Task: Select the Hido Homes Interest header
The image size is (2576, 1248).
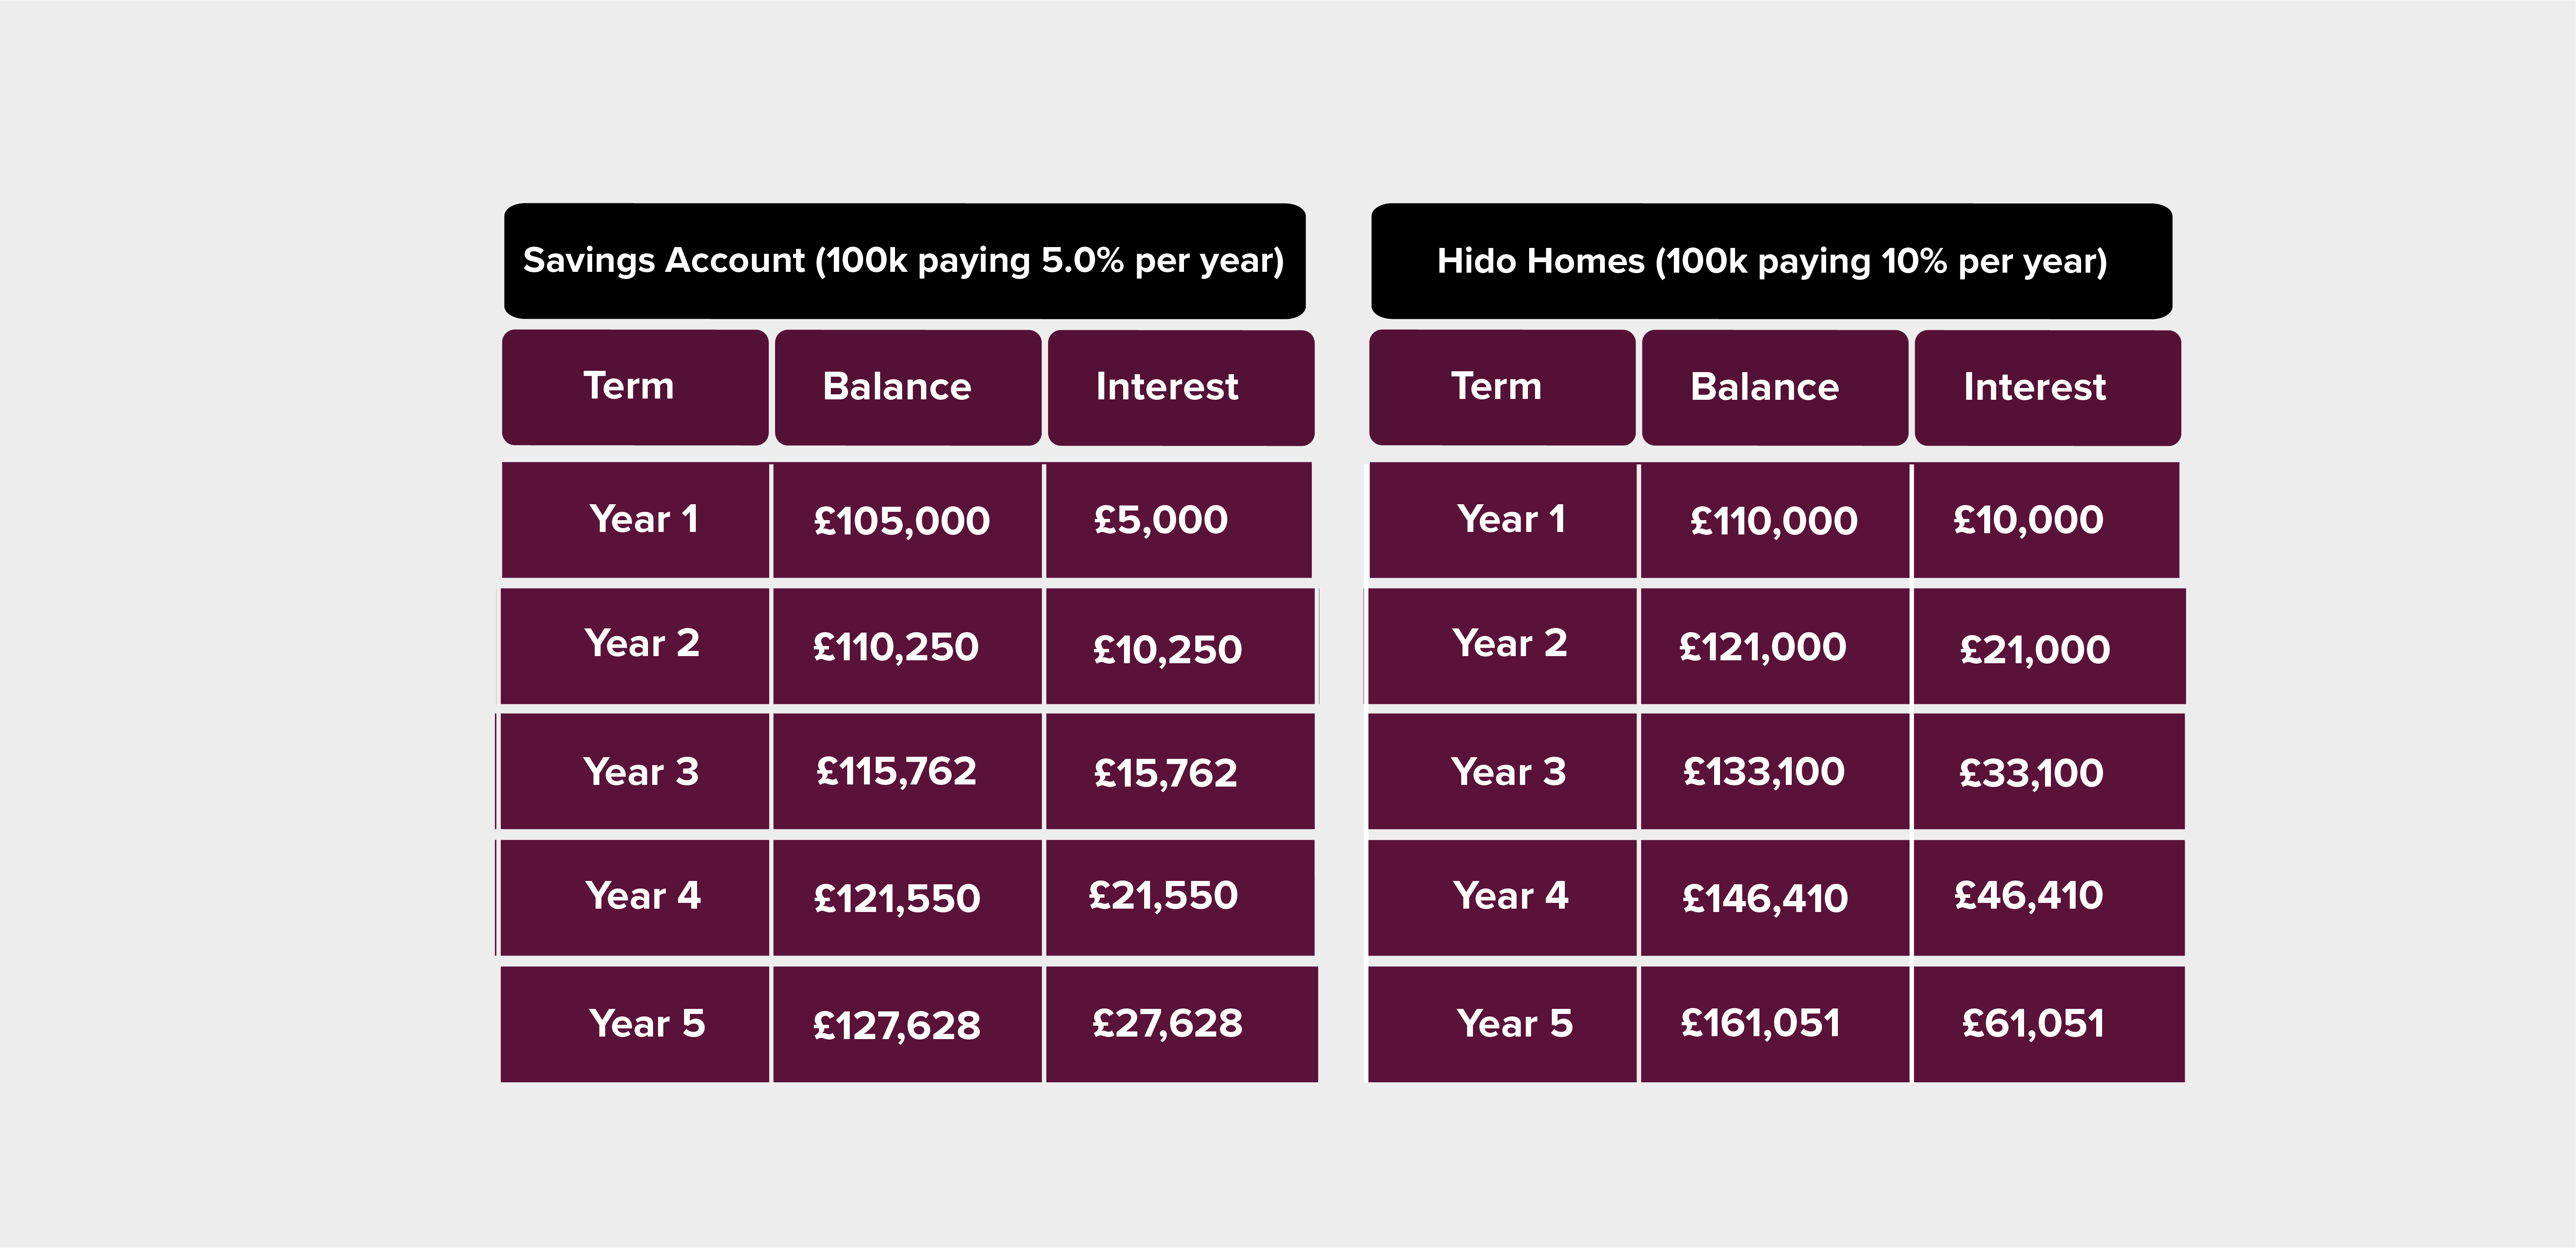Action: 2048,387
